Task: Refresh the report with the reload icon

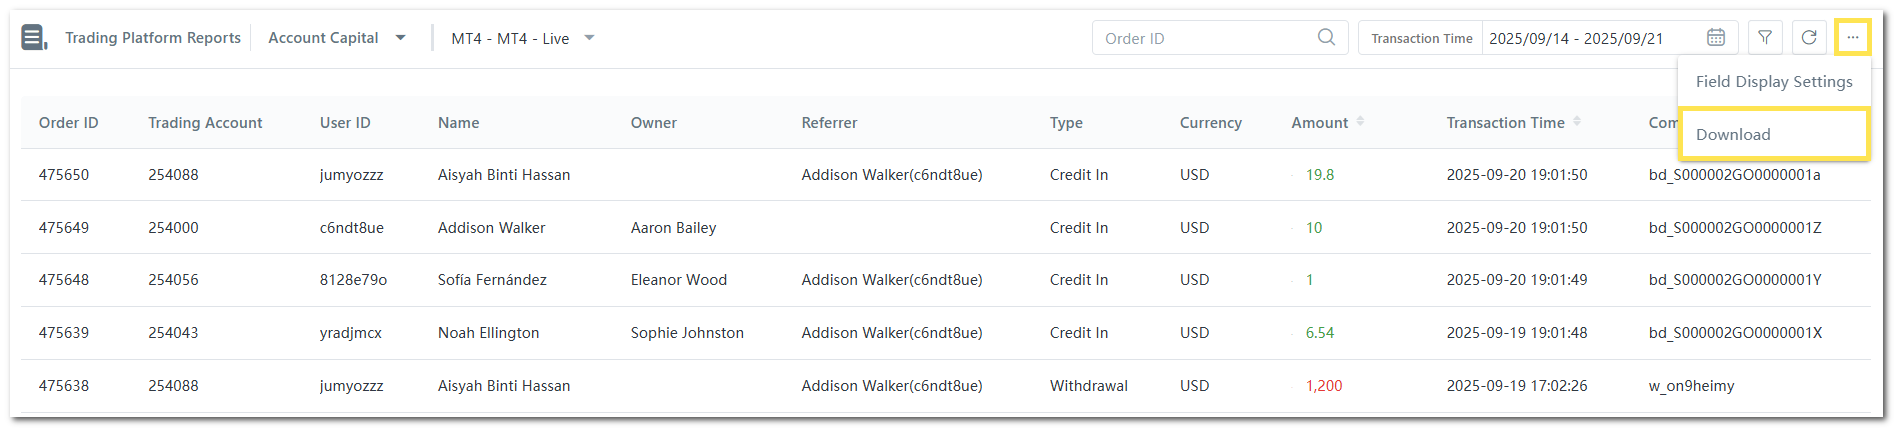Action: click(1809, 38)
